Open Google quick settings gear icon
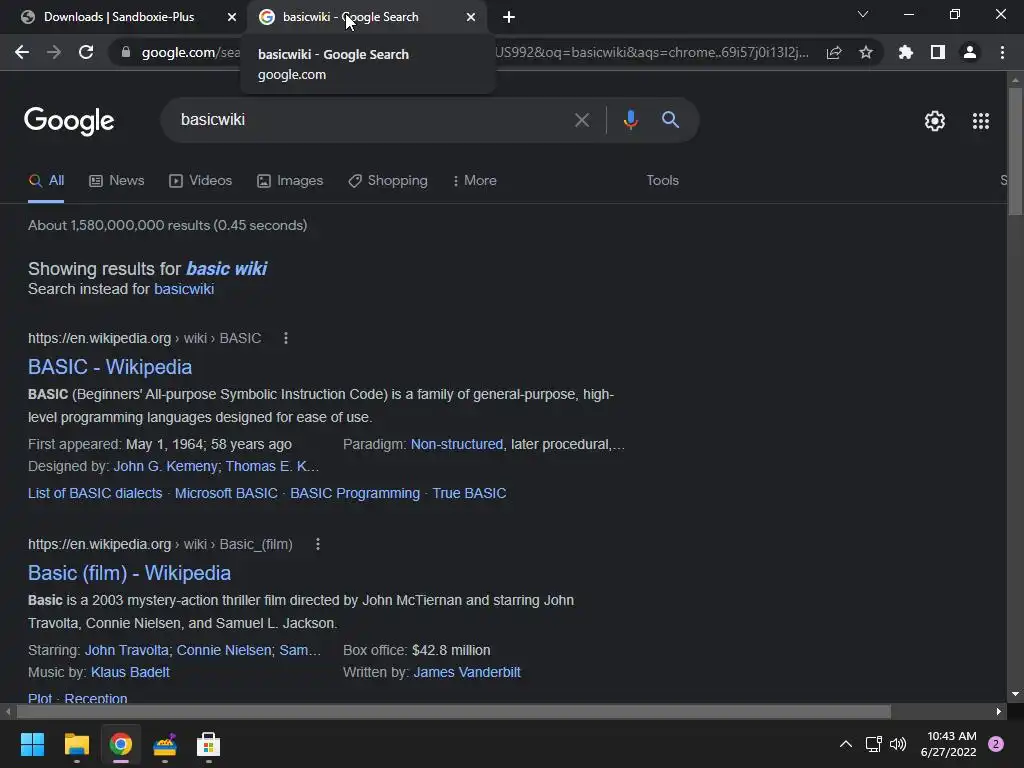This screenshot has height=768, width=1024. 935,121
